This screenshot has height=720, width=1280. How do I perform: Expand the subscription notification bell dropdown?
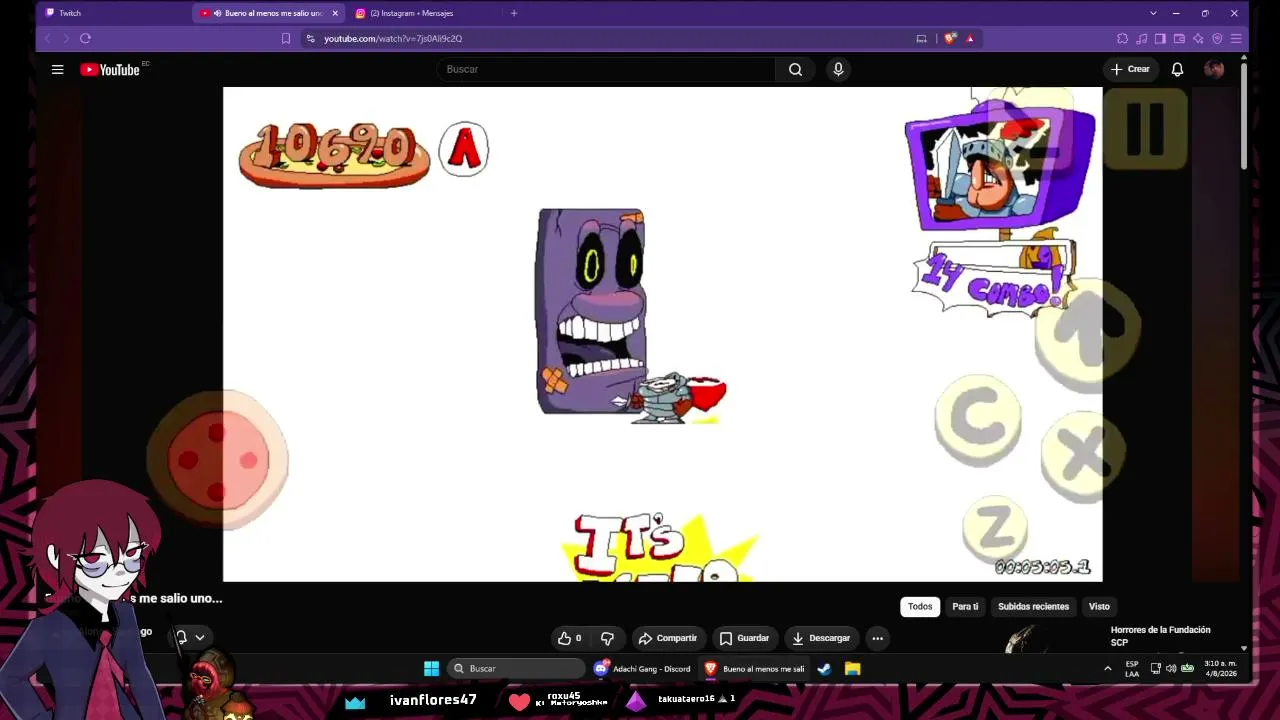[x=190, y=637]
